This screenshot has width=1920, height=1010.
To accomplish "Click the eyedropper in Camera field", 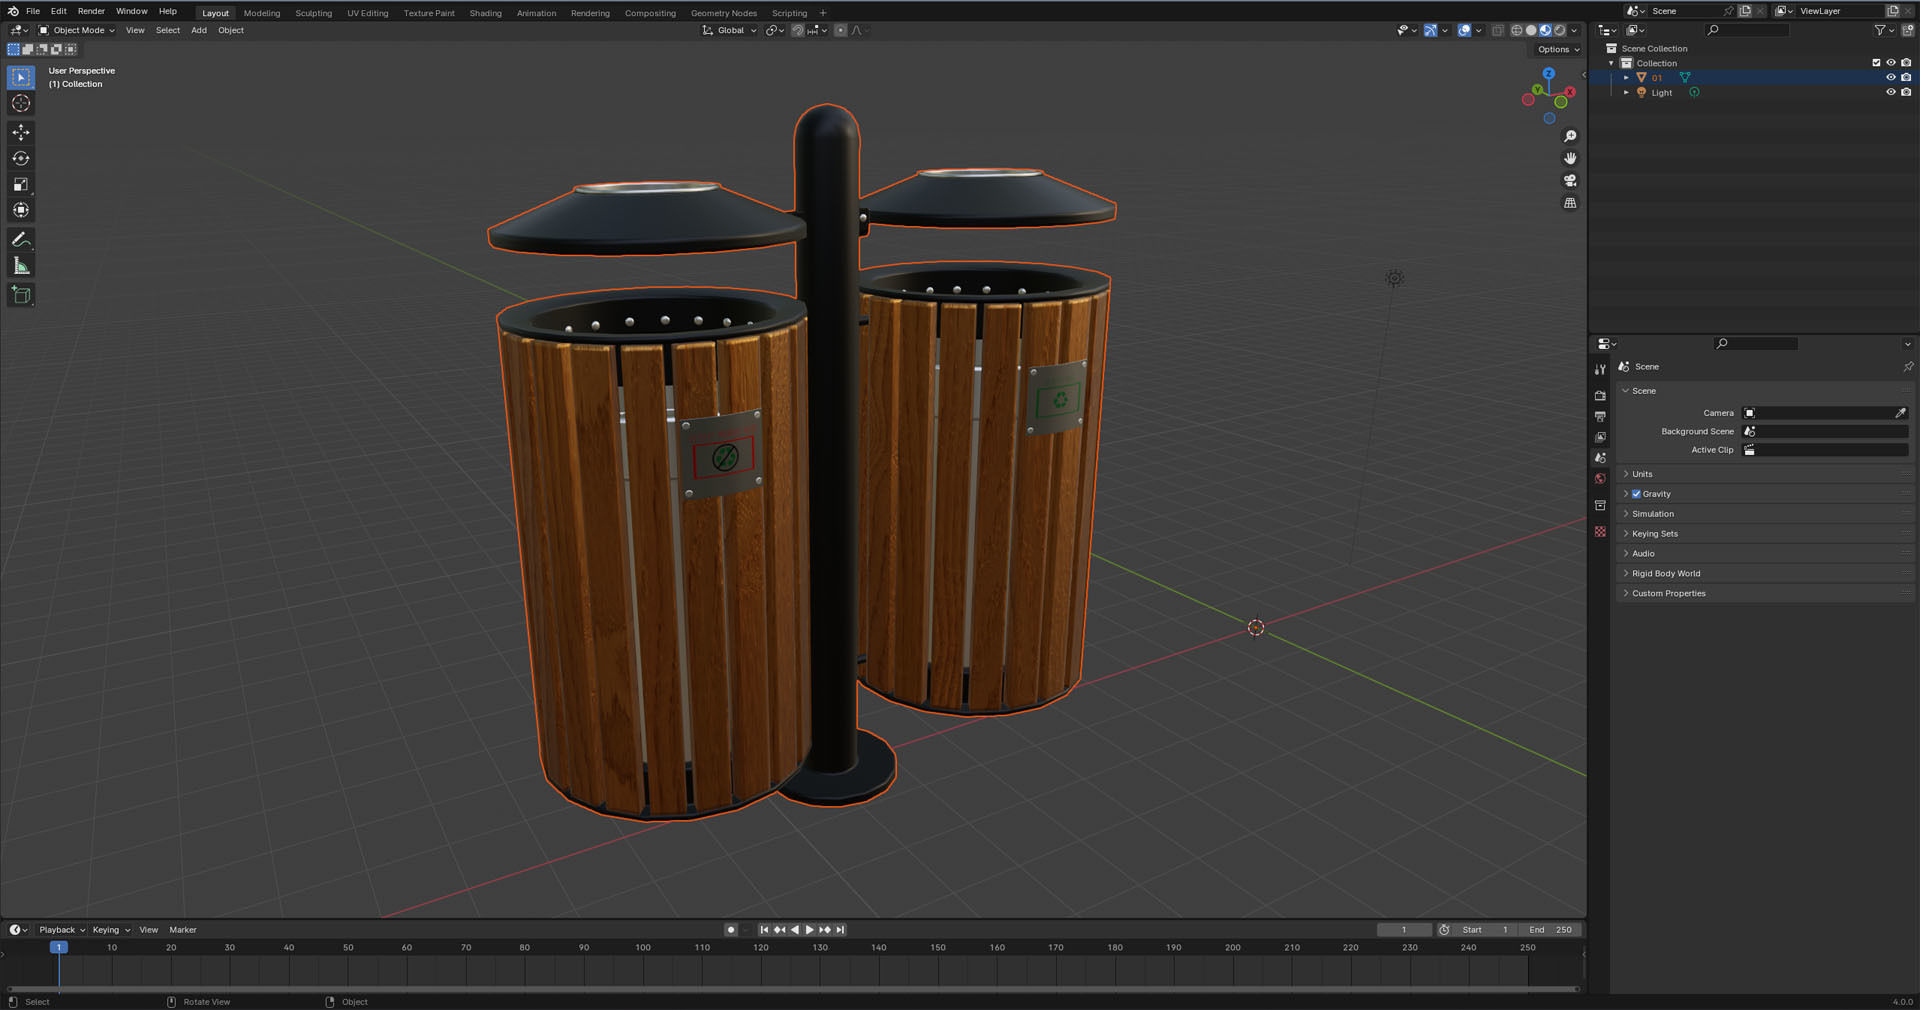I will (x=1900, y=413).
